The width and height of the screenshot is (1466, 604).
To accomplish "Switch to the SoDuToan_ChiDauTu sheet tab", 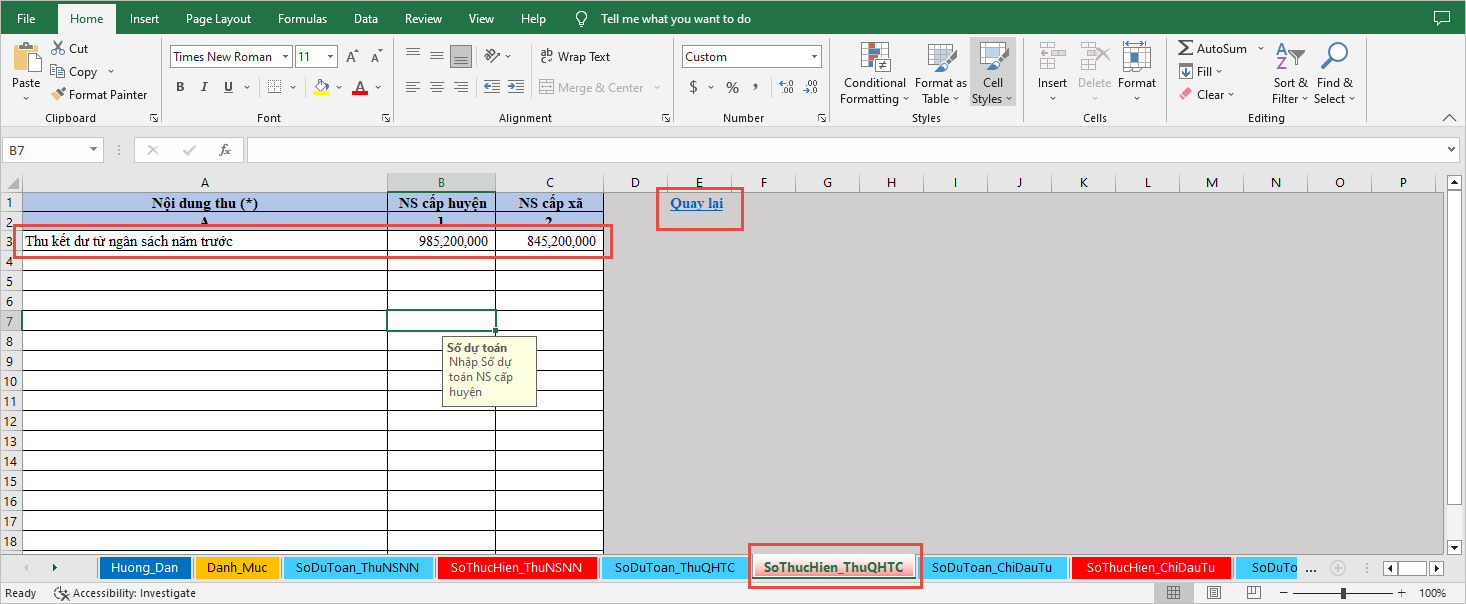I will [991, 567].
